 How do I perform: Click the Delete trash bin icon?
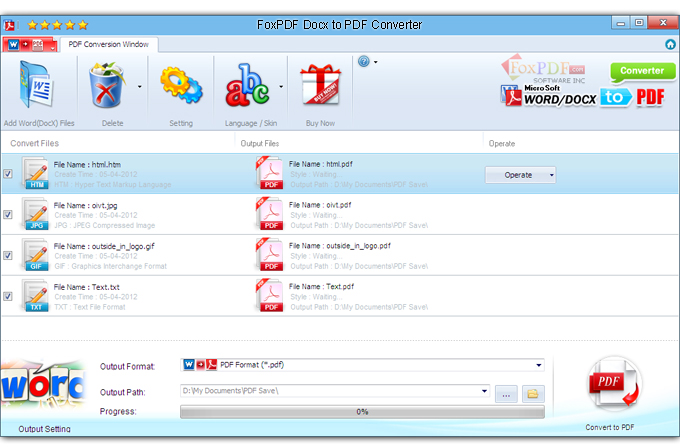[107, 85]
